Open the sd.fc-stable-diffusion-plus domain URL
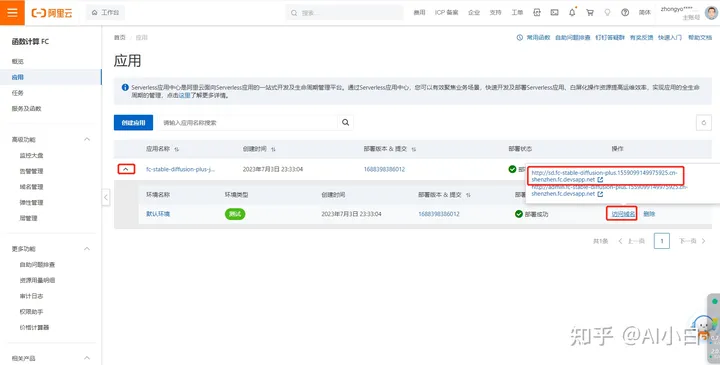This screenshot has height=365, width=720. [604, 176]
